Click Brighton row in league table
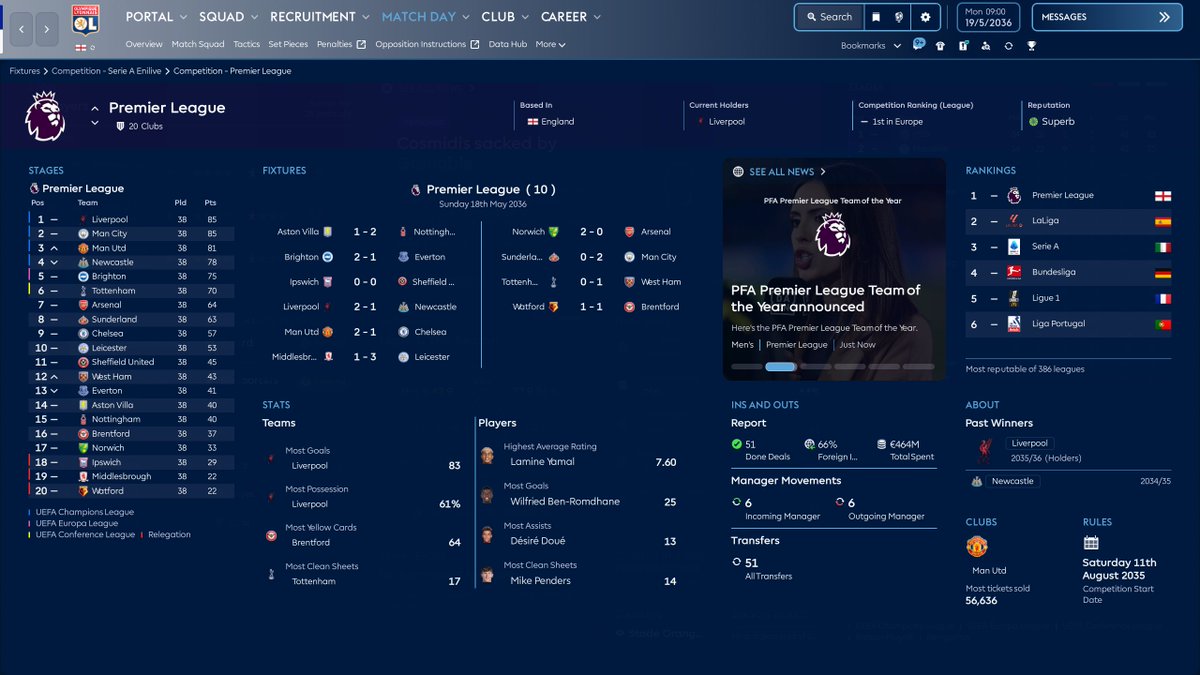The width and height of the screenshot is (1200, 675). coord(131,276)
